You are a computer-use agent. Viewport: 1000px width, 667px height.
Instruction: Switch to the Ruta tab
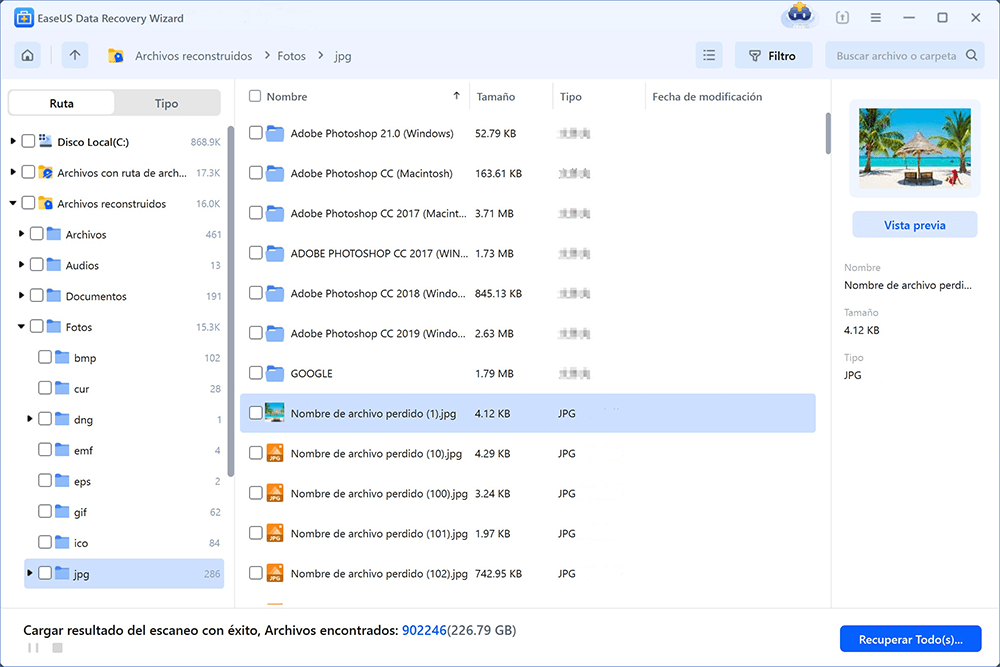[61, 103]
